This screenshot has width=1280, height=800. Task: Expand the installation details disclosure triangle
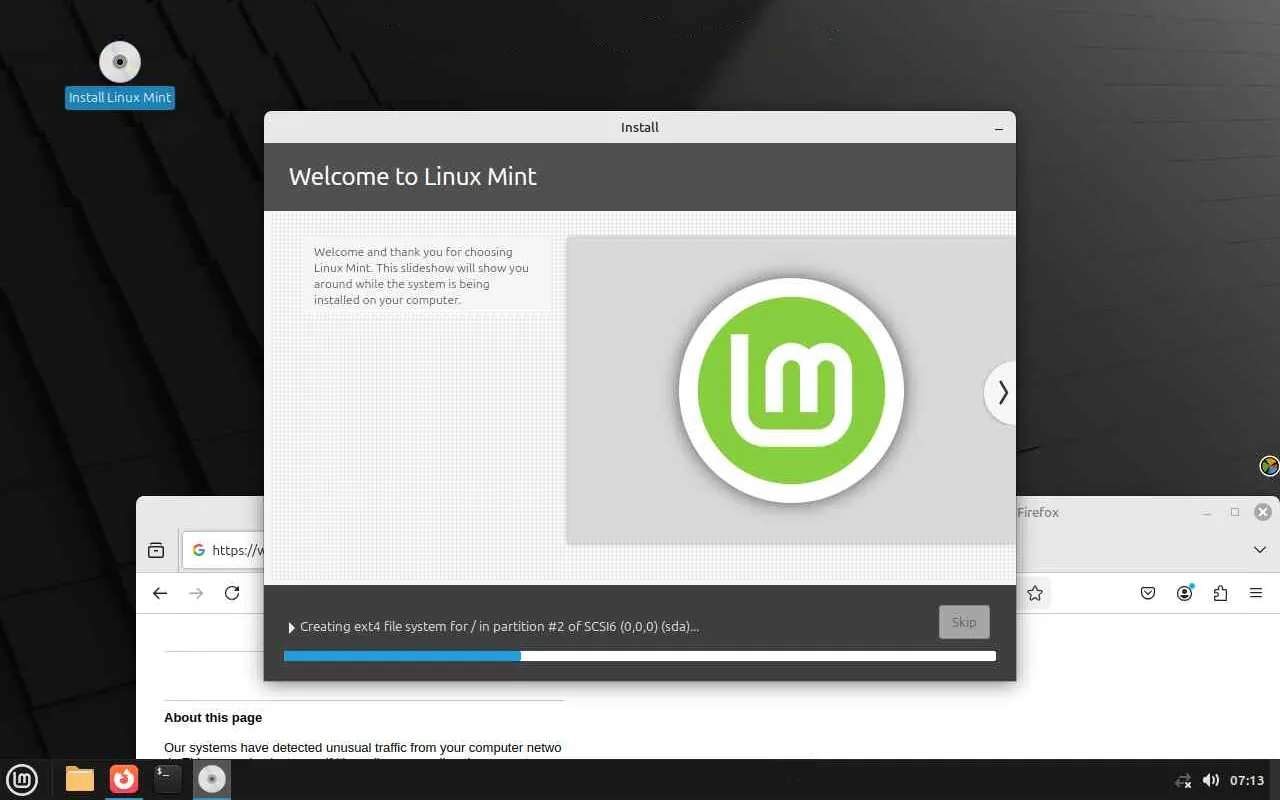click(x=292, y=628)
